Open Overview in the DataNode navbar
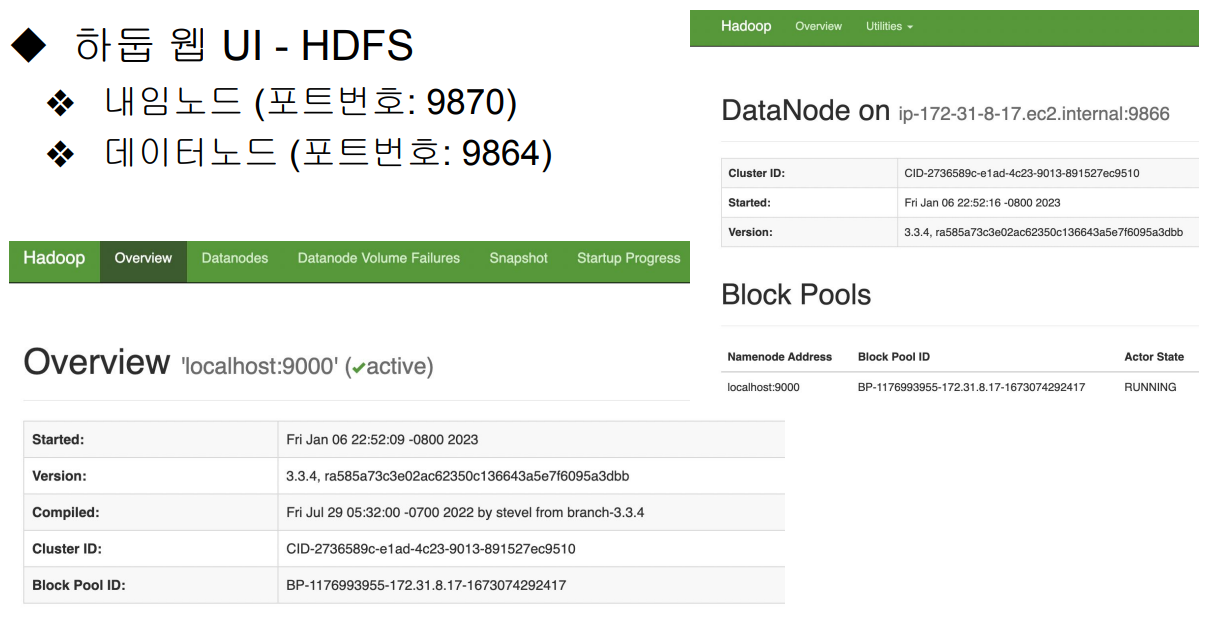This screenshot has height=633, width=1210. tap(818, 26)
